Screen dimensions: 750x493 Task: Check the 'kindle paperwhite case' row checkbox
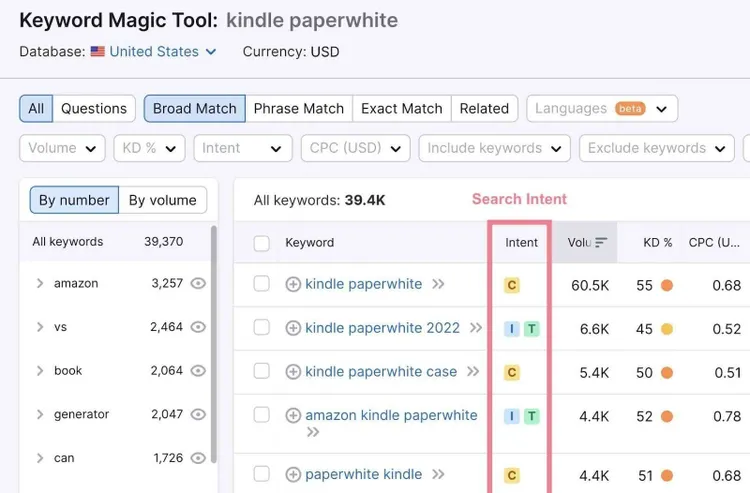(262, 371)
